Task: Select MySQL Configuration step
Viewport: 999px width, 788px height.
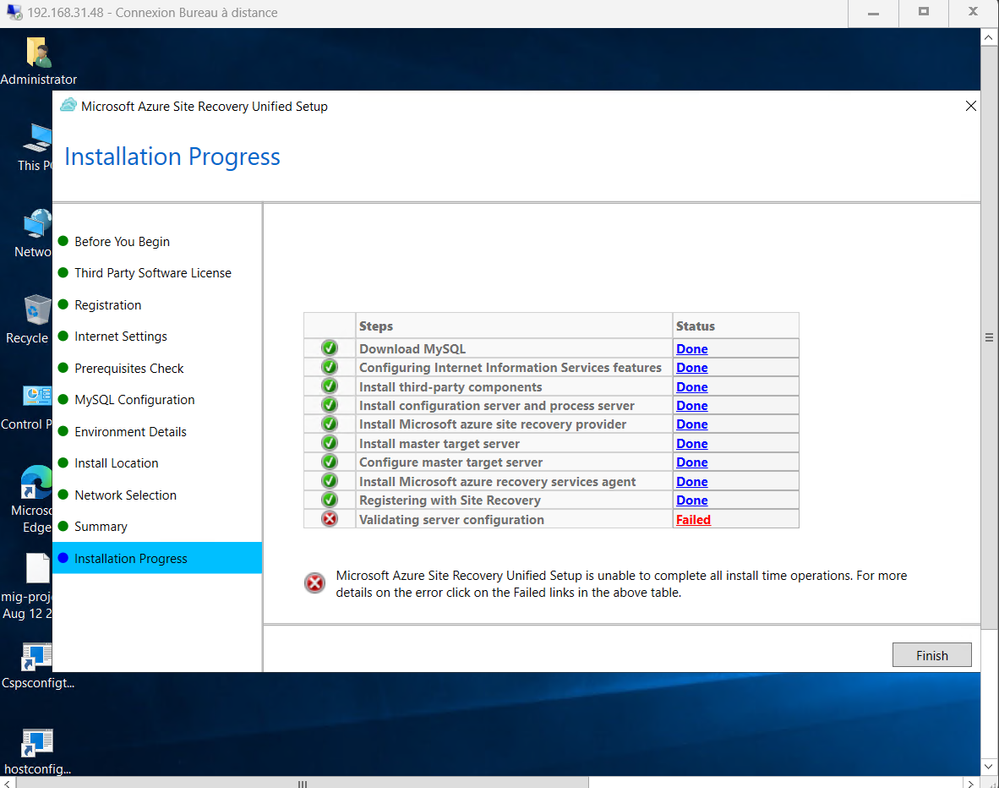Action: (134, 399)
